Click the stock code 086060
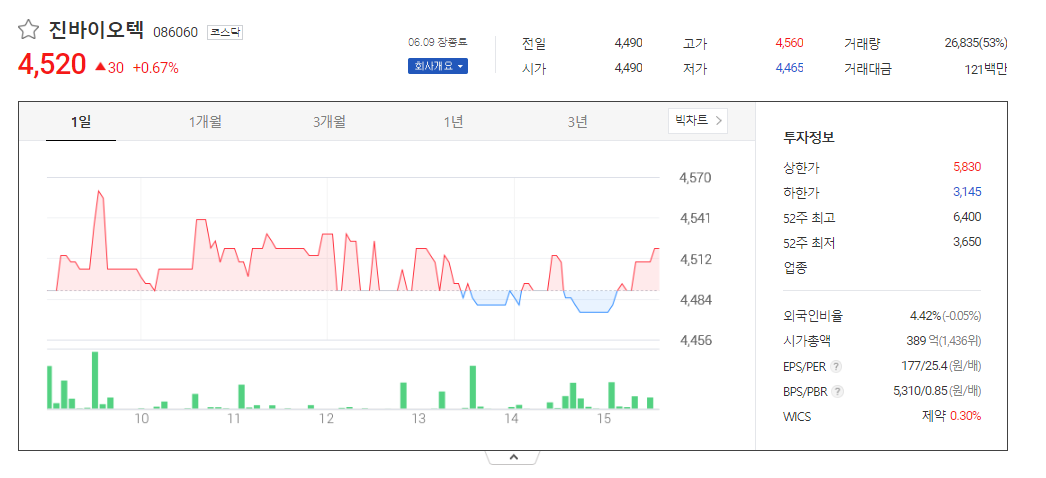Image resolution: width=1046 pixels, height=478 pixels. coord(175,32)
